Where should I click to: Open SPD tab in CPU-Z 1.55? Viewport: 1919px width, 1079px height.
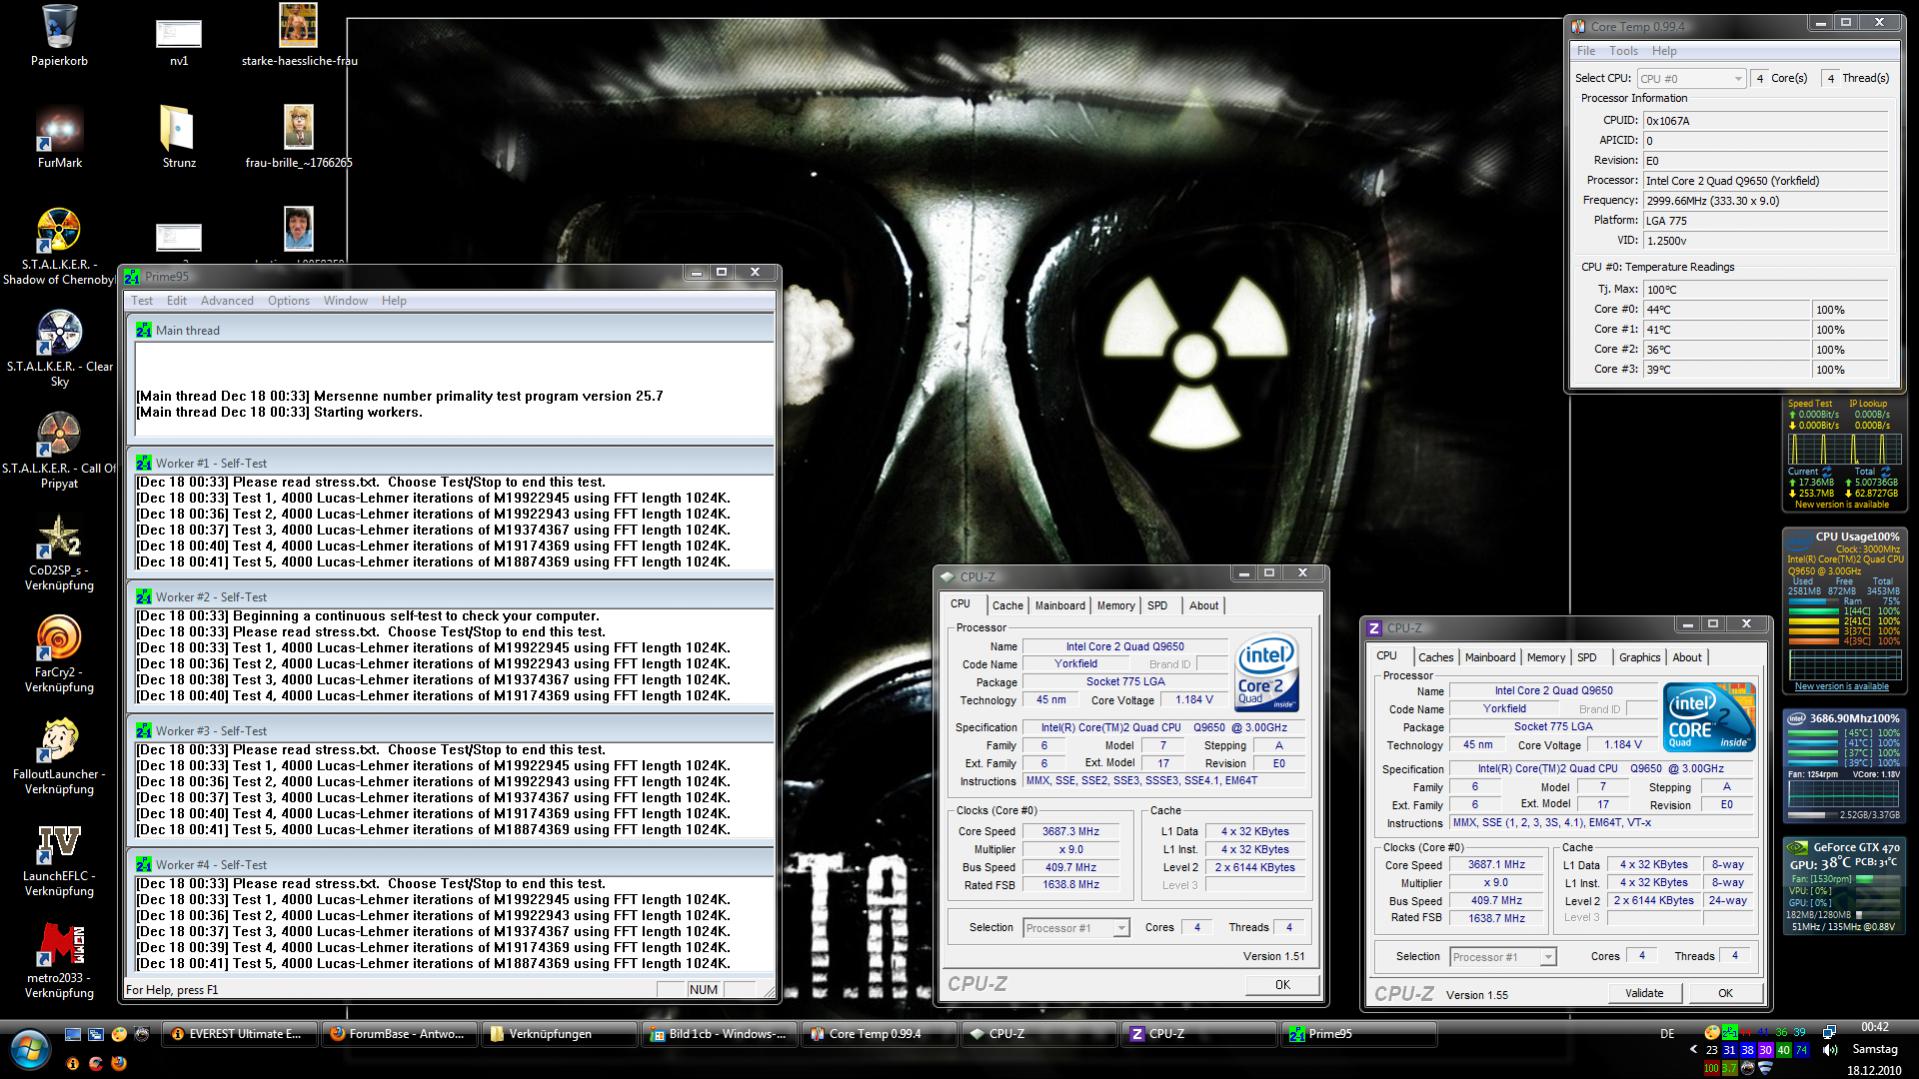click(x=1587, y=657)
